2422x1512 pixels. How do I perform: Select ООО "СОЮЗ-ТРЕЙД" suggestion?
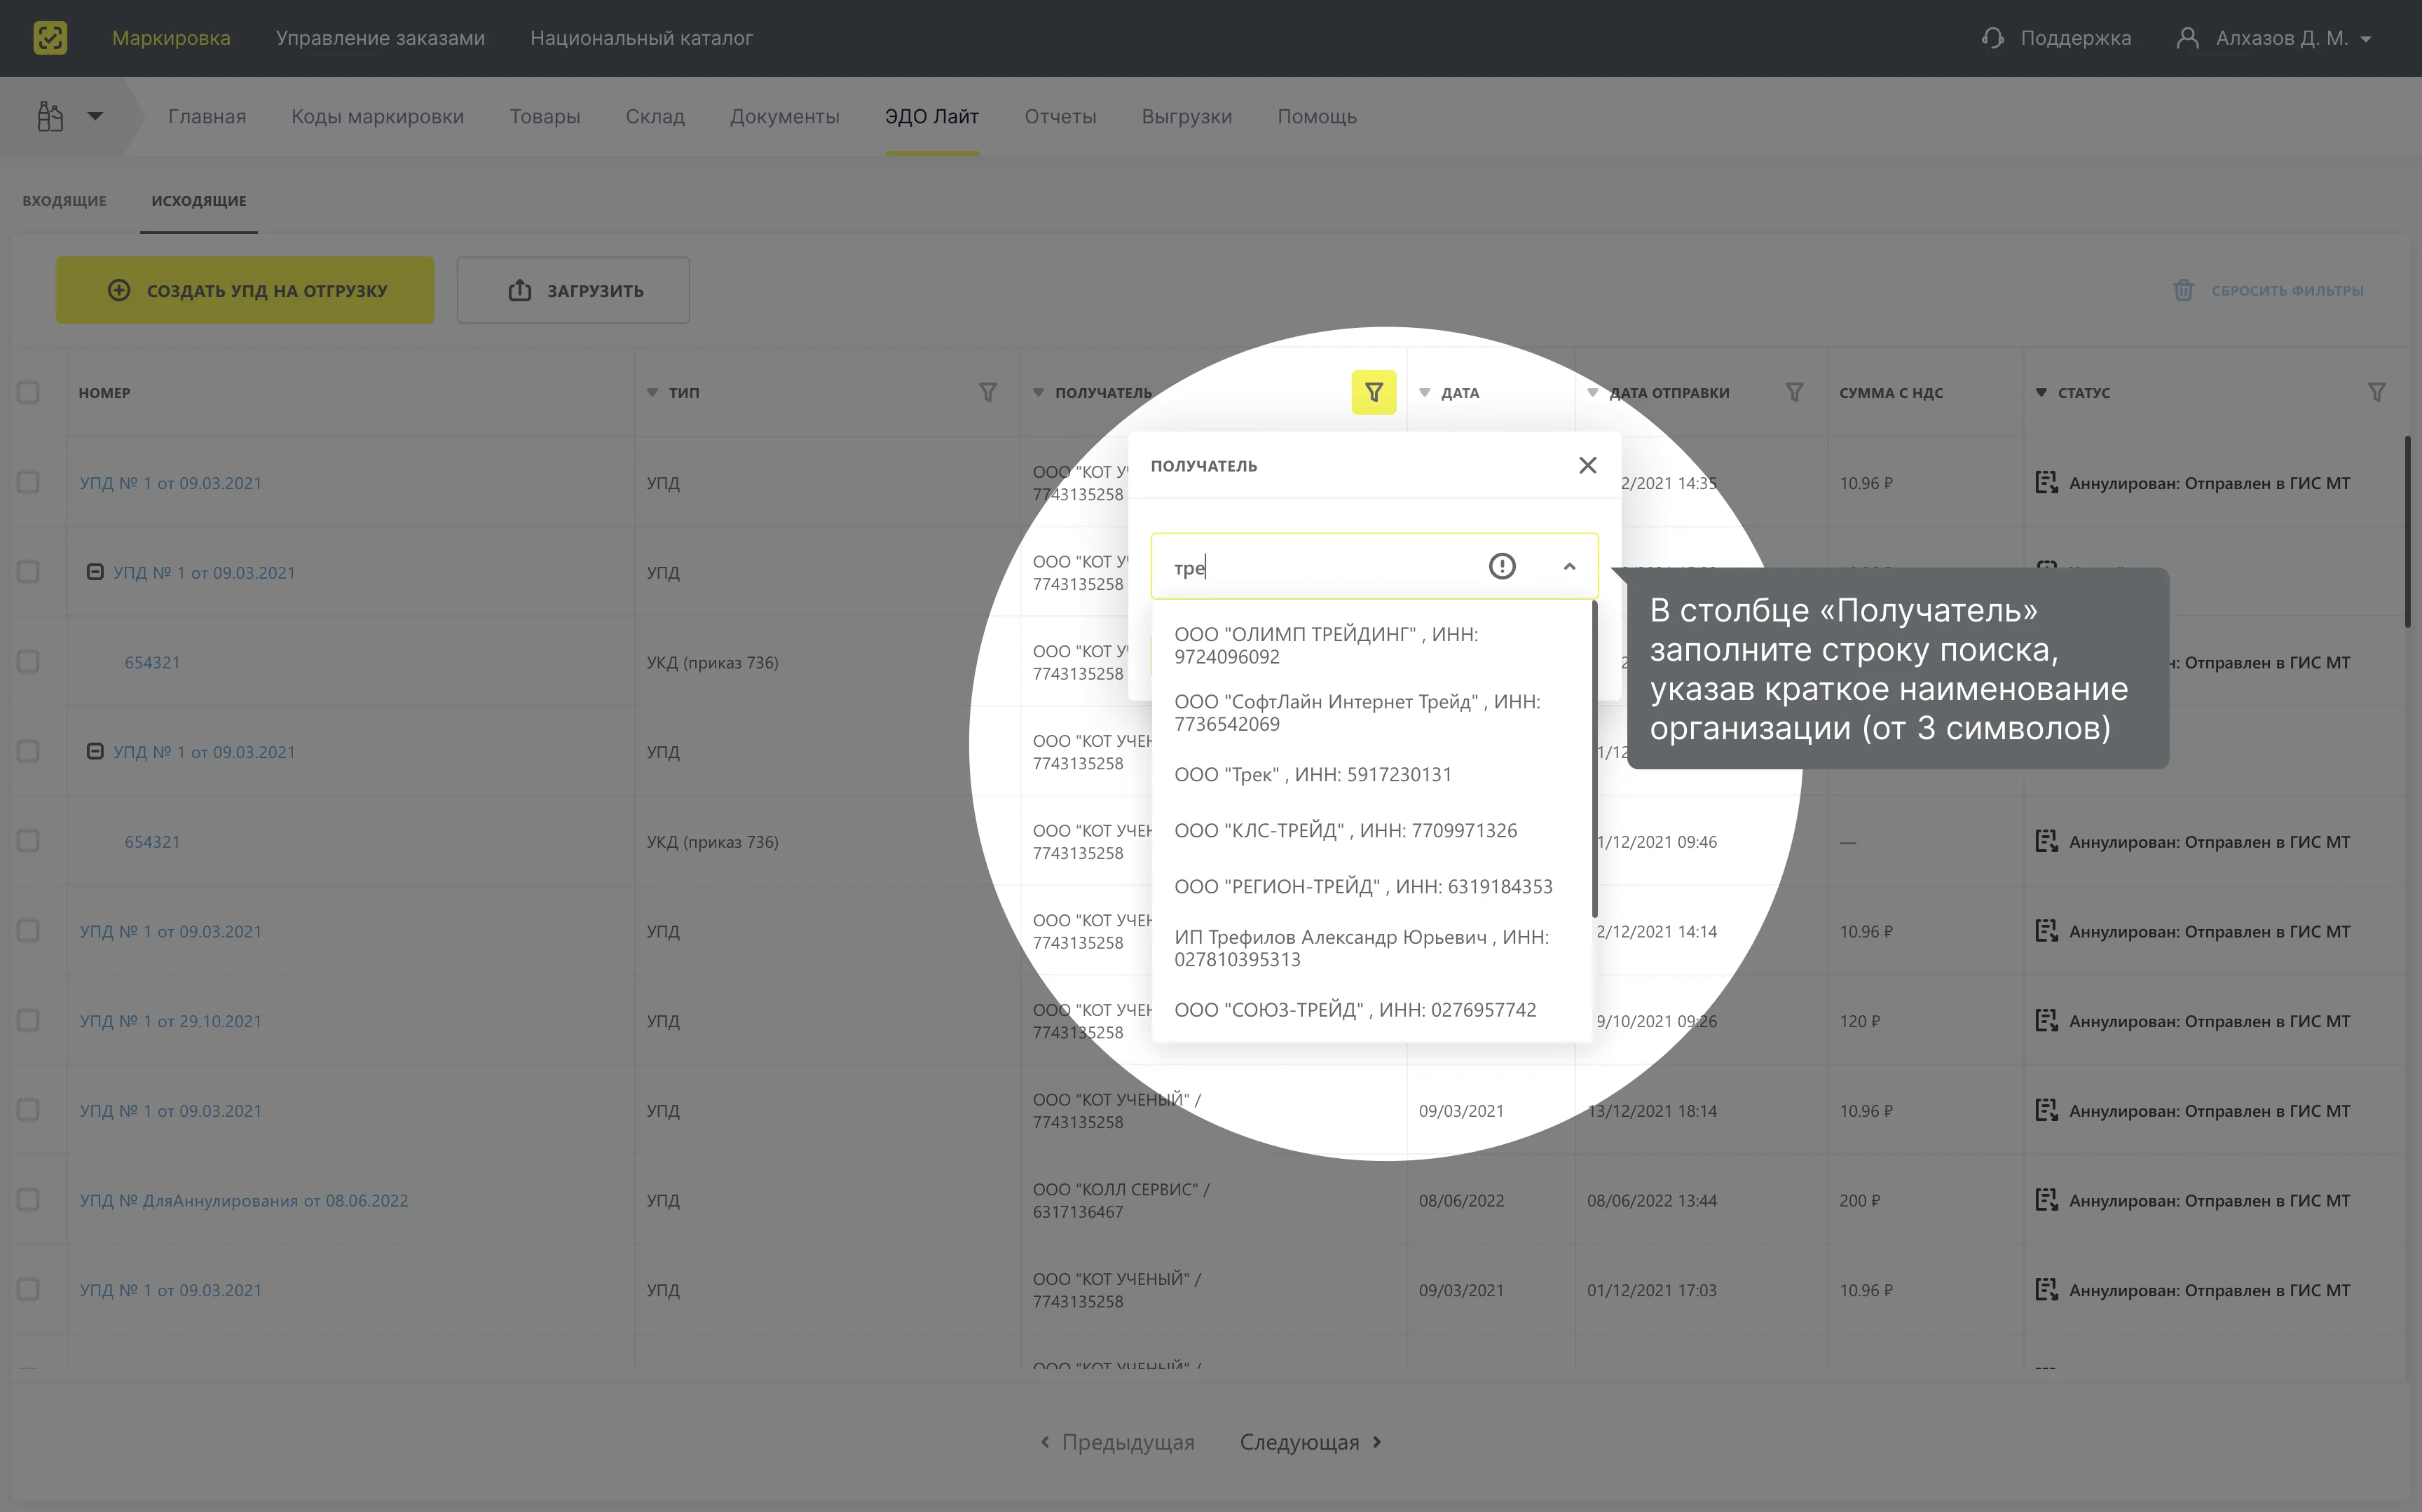(x=1371, y=1010)
